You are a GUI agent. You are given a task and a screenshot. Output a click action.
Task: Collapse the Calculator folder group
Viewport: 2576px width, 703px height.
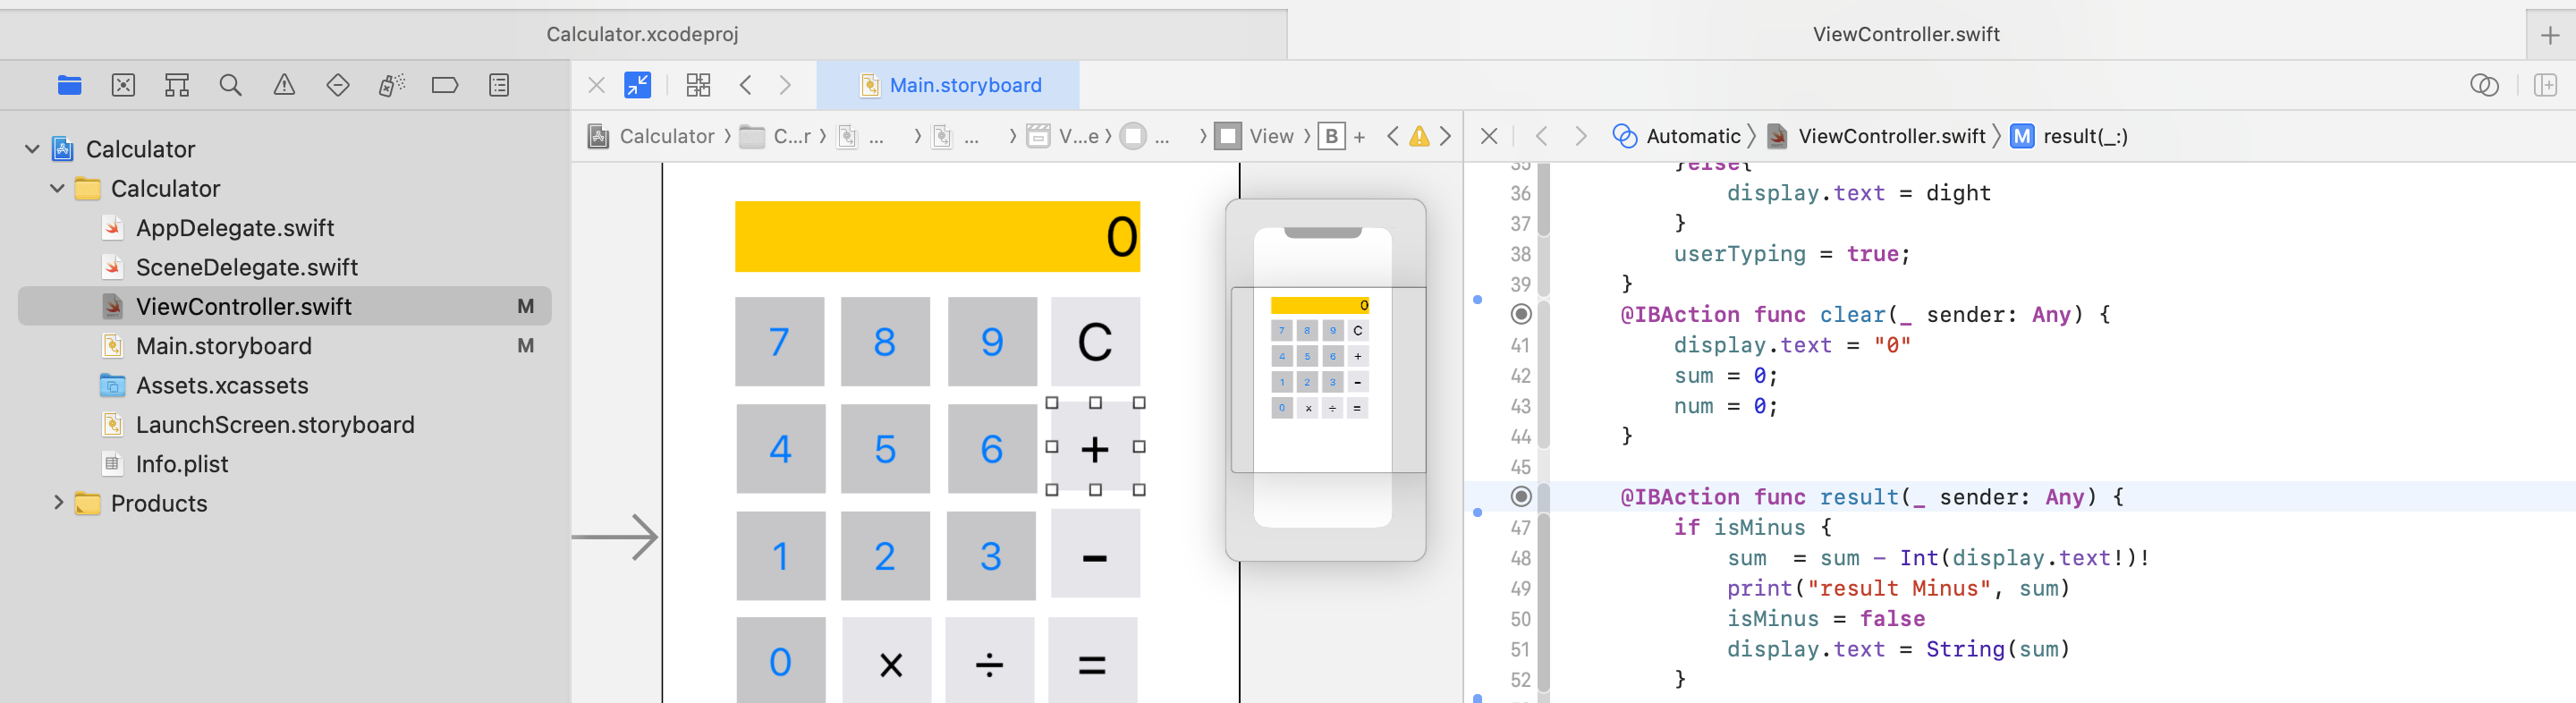click(x=57, y=188)
